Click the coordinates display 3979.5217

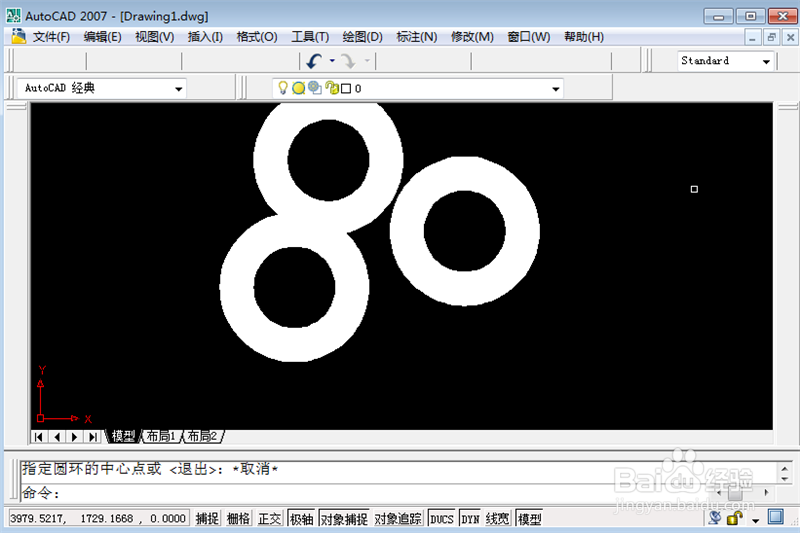98,519
